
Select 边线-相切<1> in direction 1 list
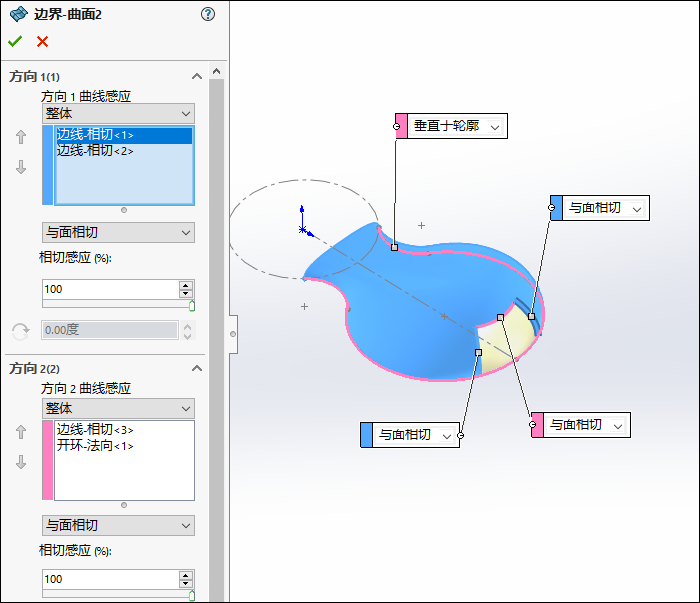click(124, 135)
